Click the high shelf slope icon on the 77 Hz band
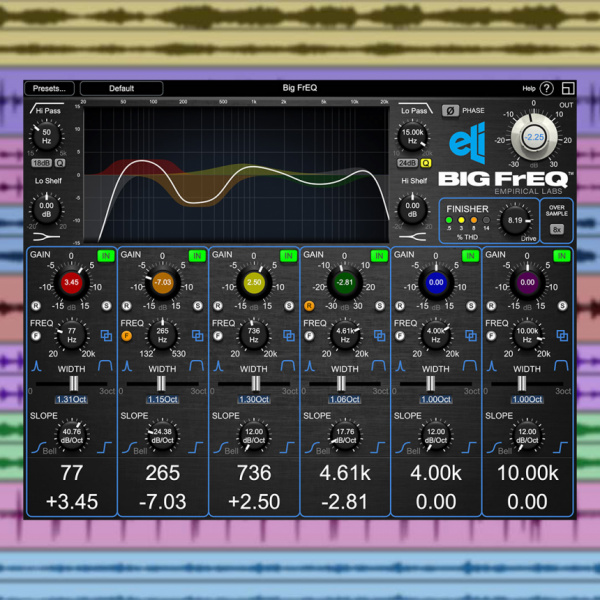Viewport: 600px width, 600px height. point(104,447)
